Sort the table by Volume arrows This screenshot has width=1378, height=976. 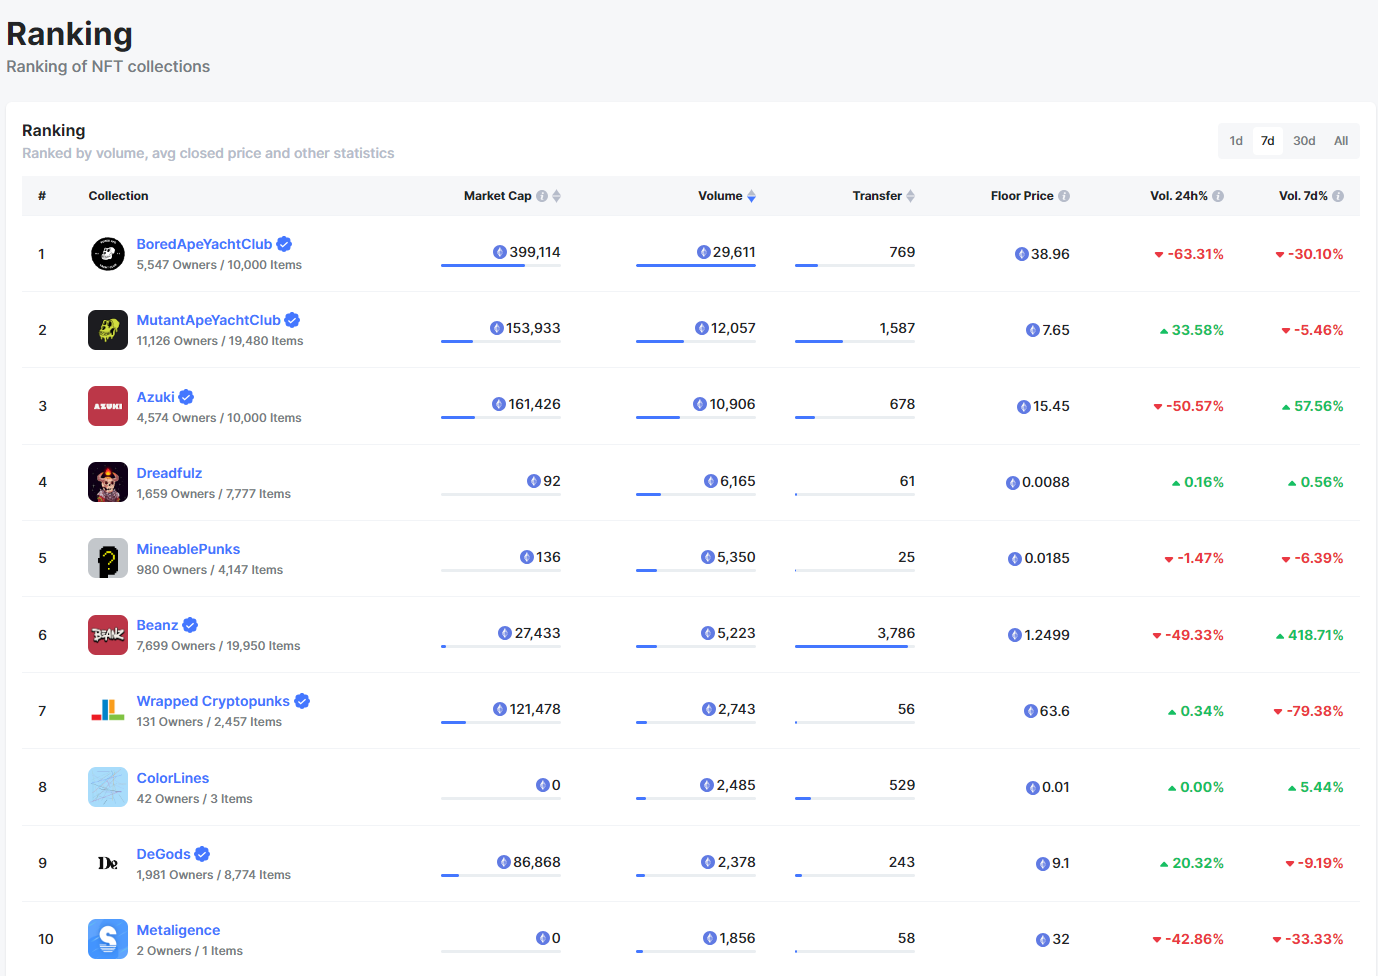[751, 196]
